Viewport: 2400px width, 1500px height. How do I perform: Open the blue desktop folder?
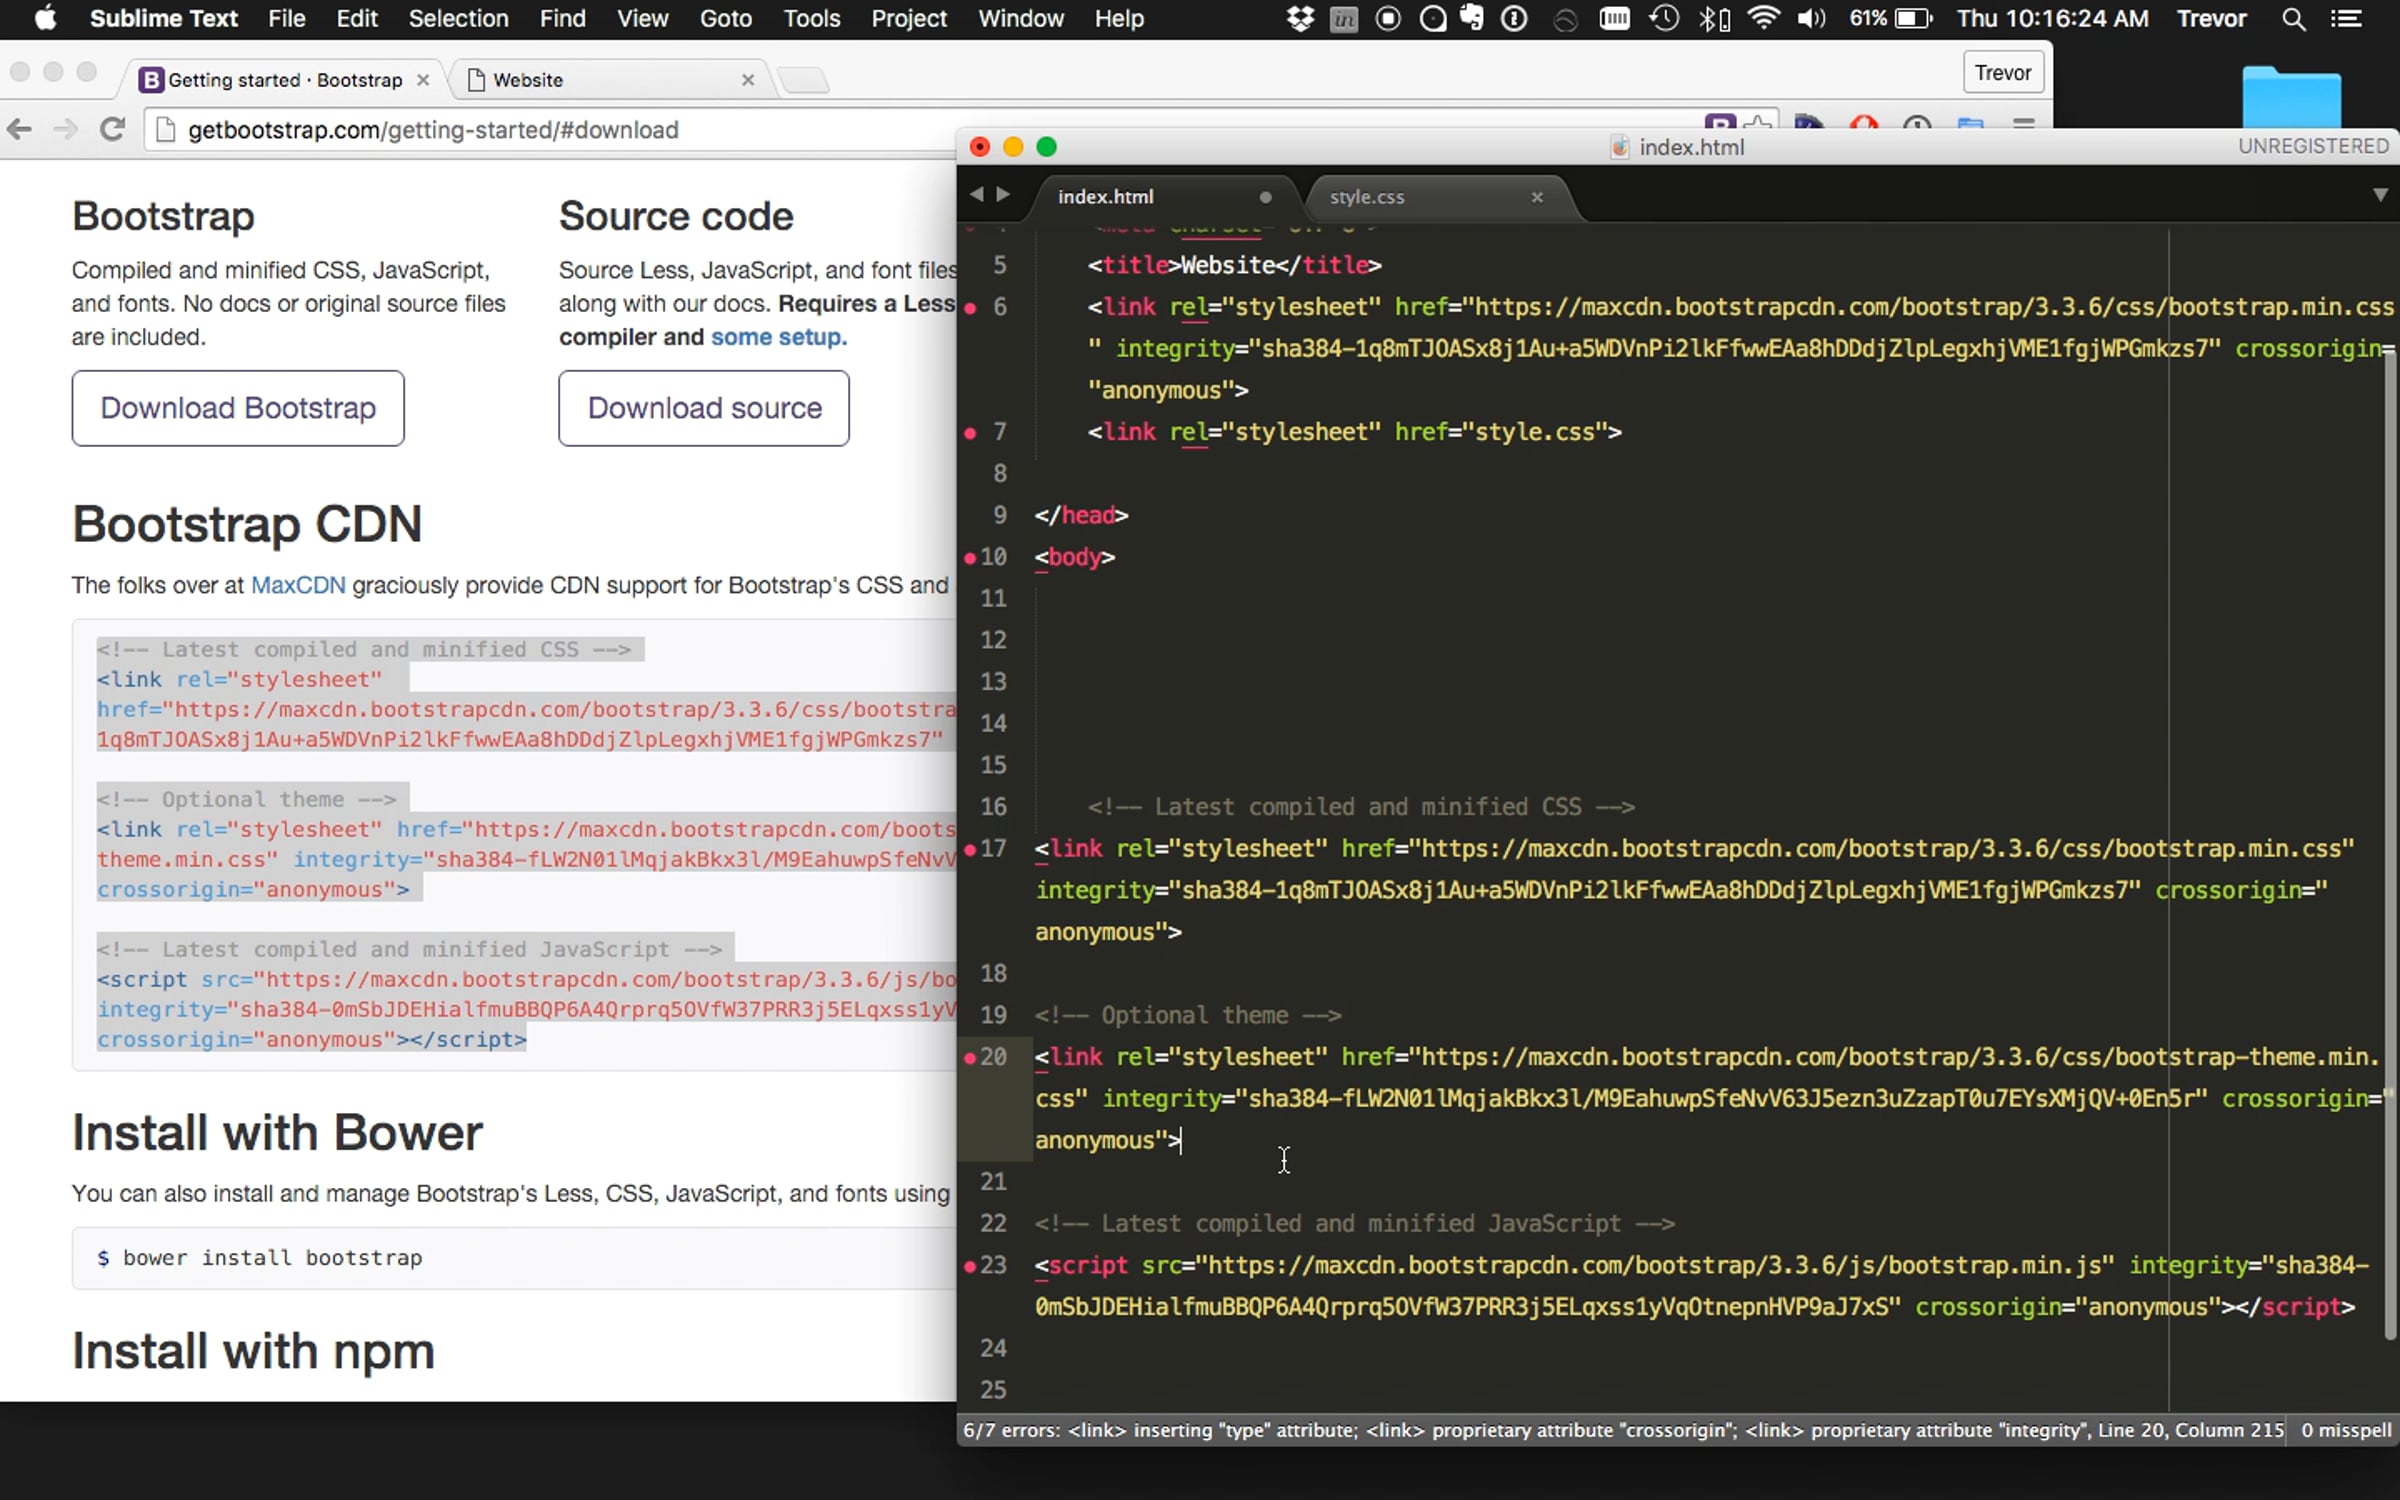click(x=2291, y=97)
